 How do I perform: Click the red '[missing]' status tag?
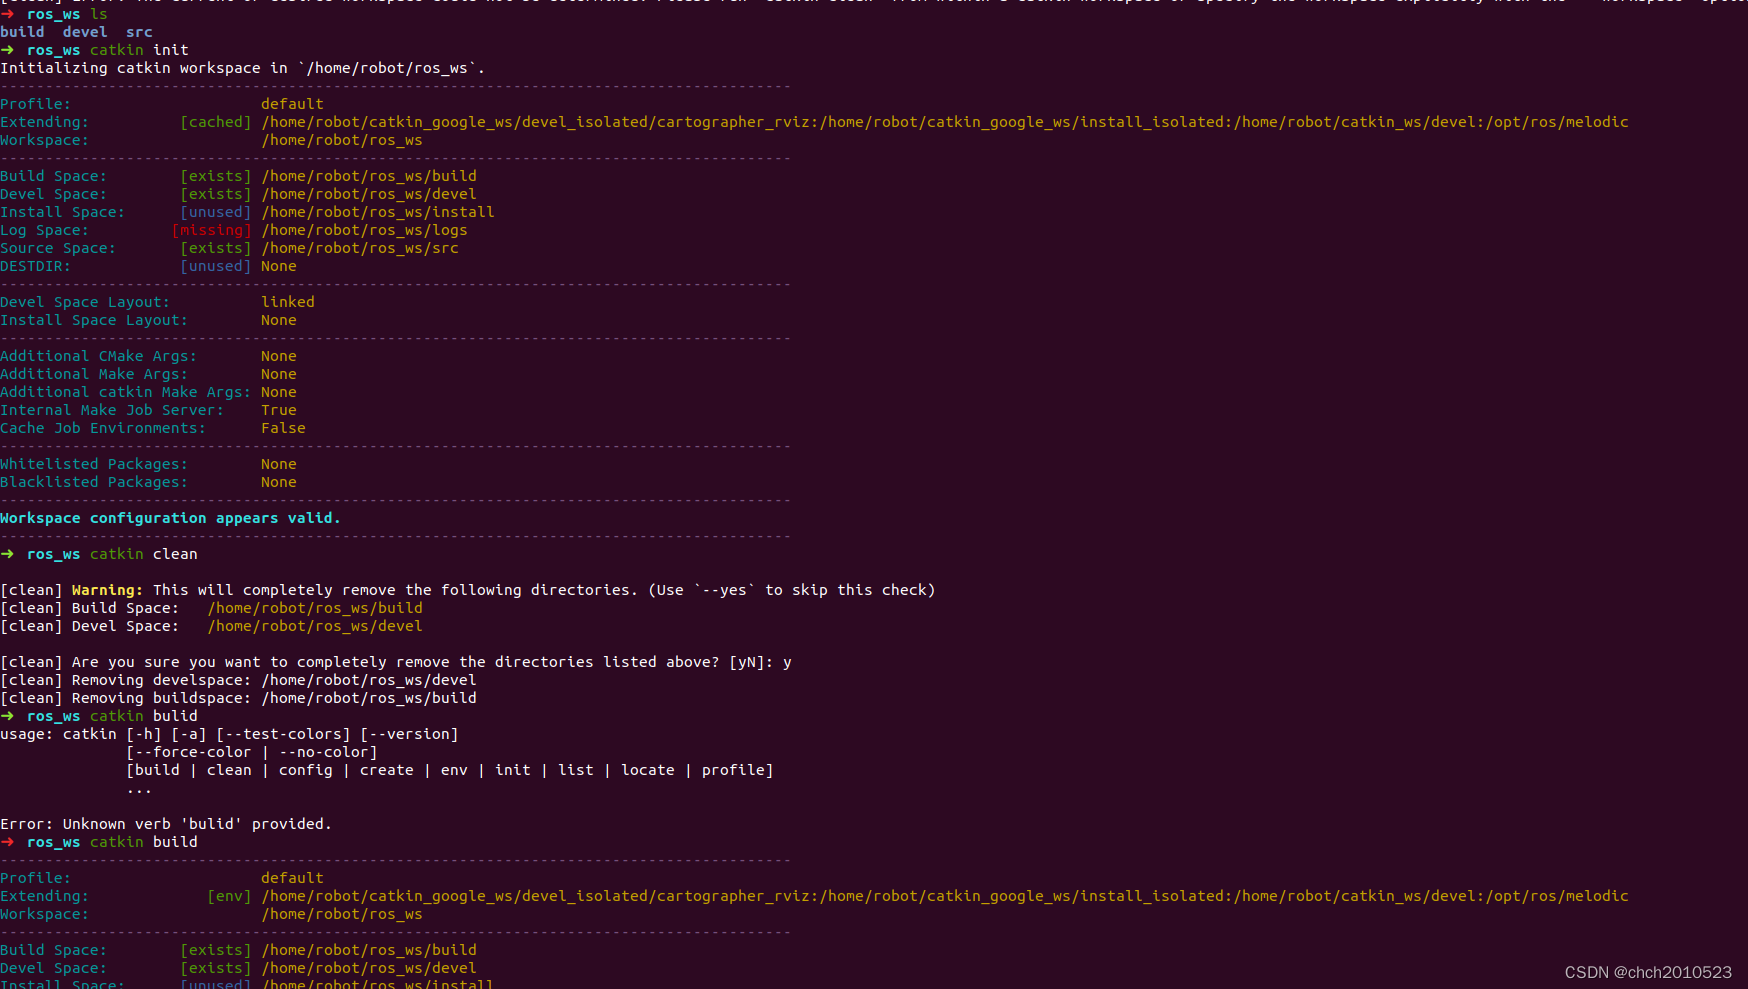pos(212,230)
